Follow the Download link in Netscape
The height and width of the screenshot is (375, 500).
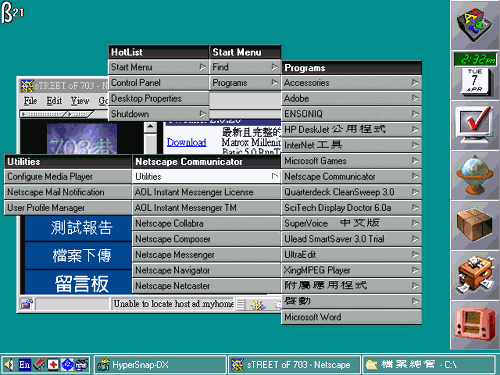pyautogui.click(x=186, y=142)
